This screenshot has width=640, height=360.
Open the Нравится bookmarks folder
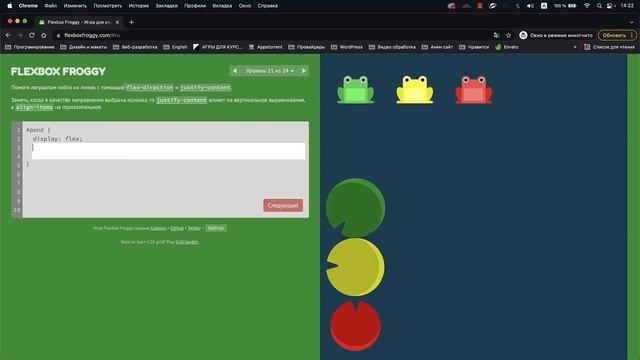click(474, 47)
